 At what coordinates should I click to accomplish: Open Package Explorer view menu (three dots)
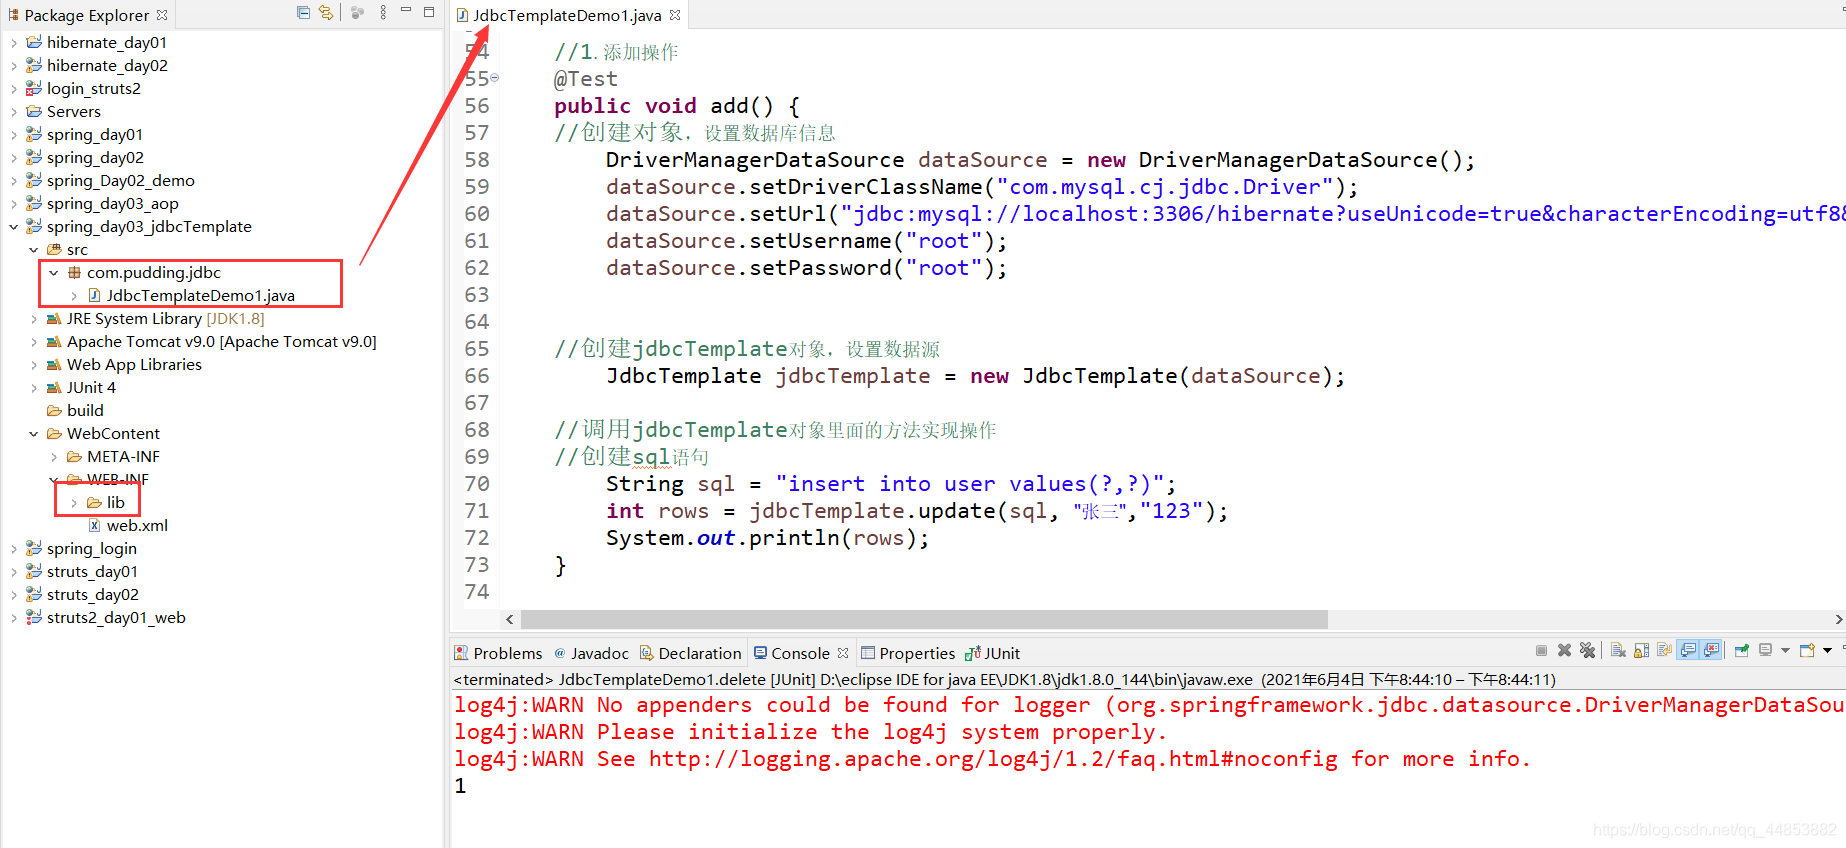(383, 12)
